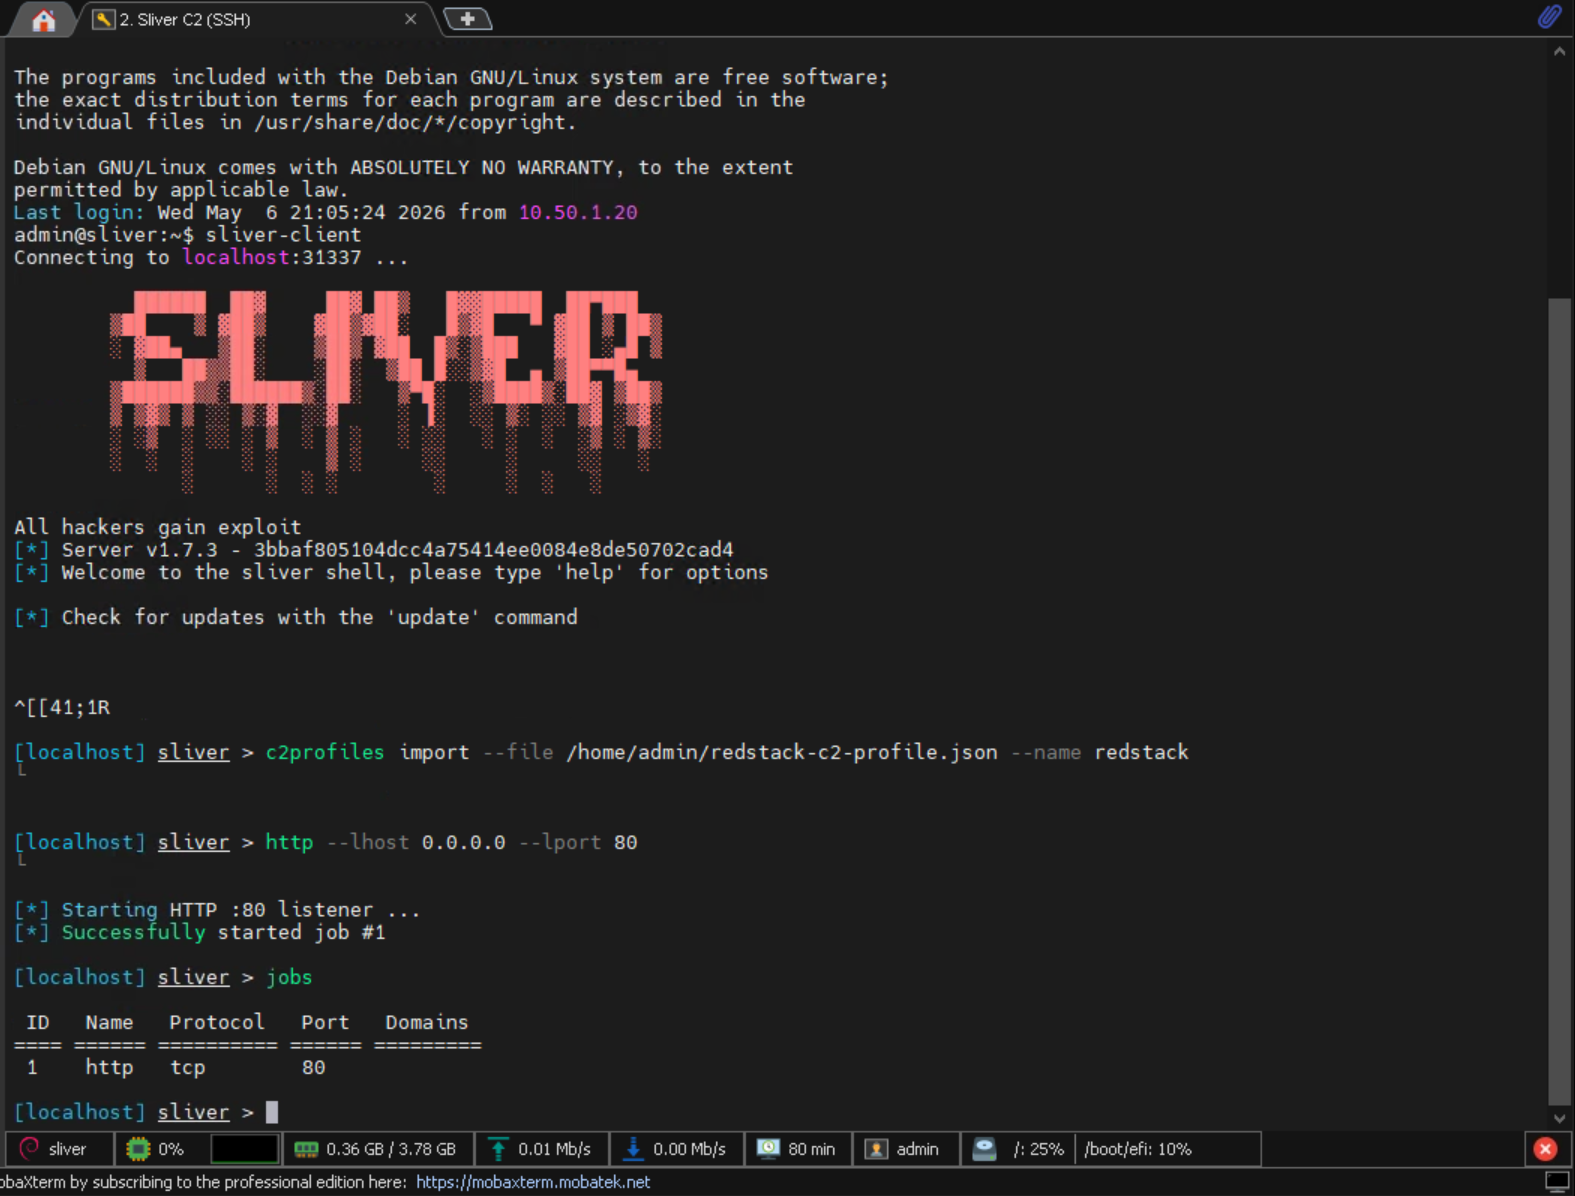Click the '0.01 Mb/s' upload speed text

click(554, 1149)
